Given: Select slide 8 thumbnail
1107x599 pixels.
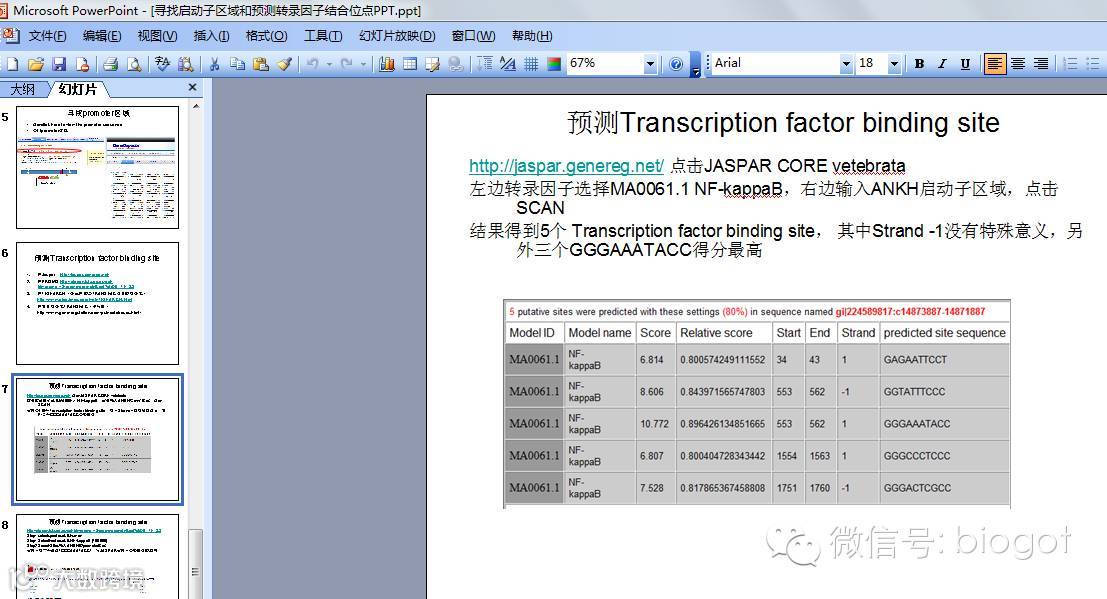Looking at the screenshot, I should coord(97,557).
